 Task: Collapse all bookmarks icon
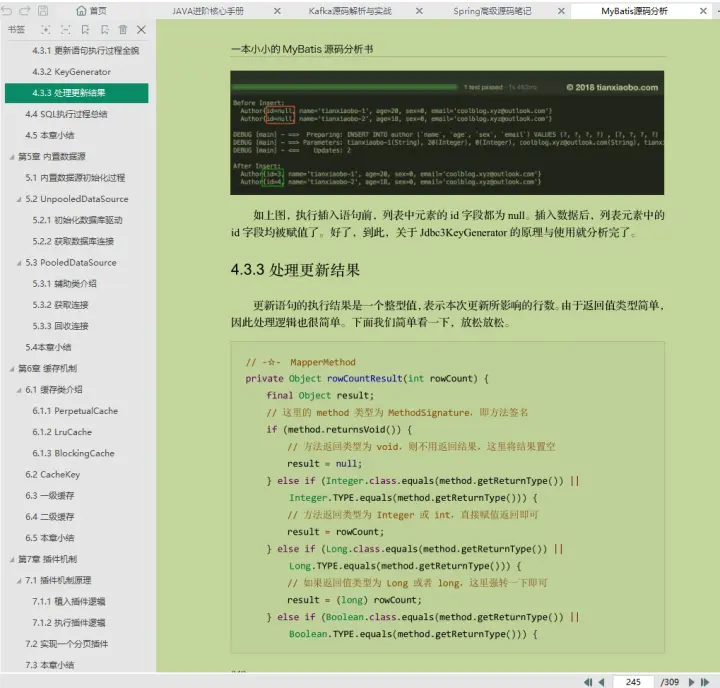[x=66, y=30]
